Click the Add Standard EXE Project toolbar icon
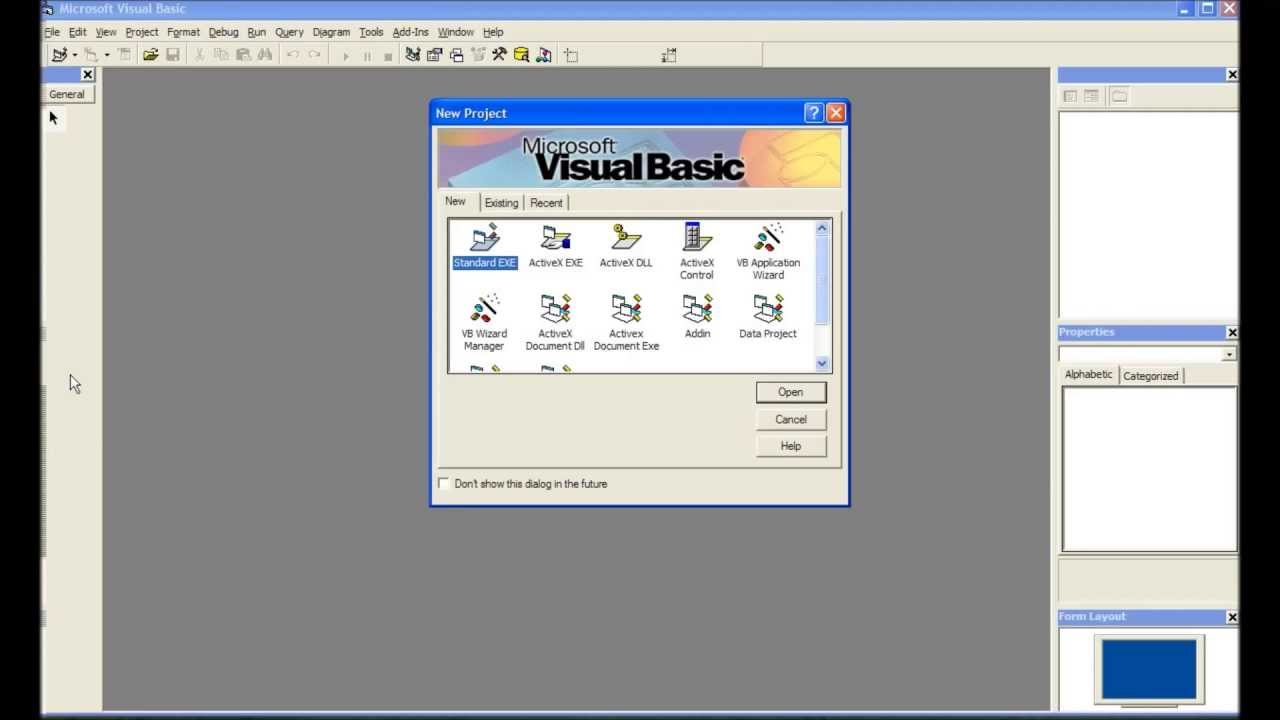 pyautogui.click(x=59, y=55)
